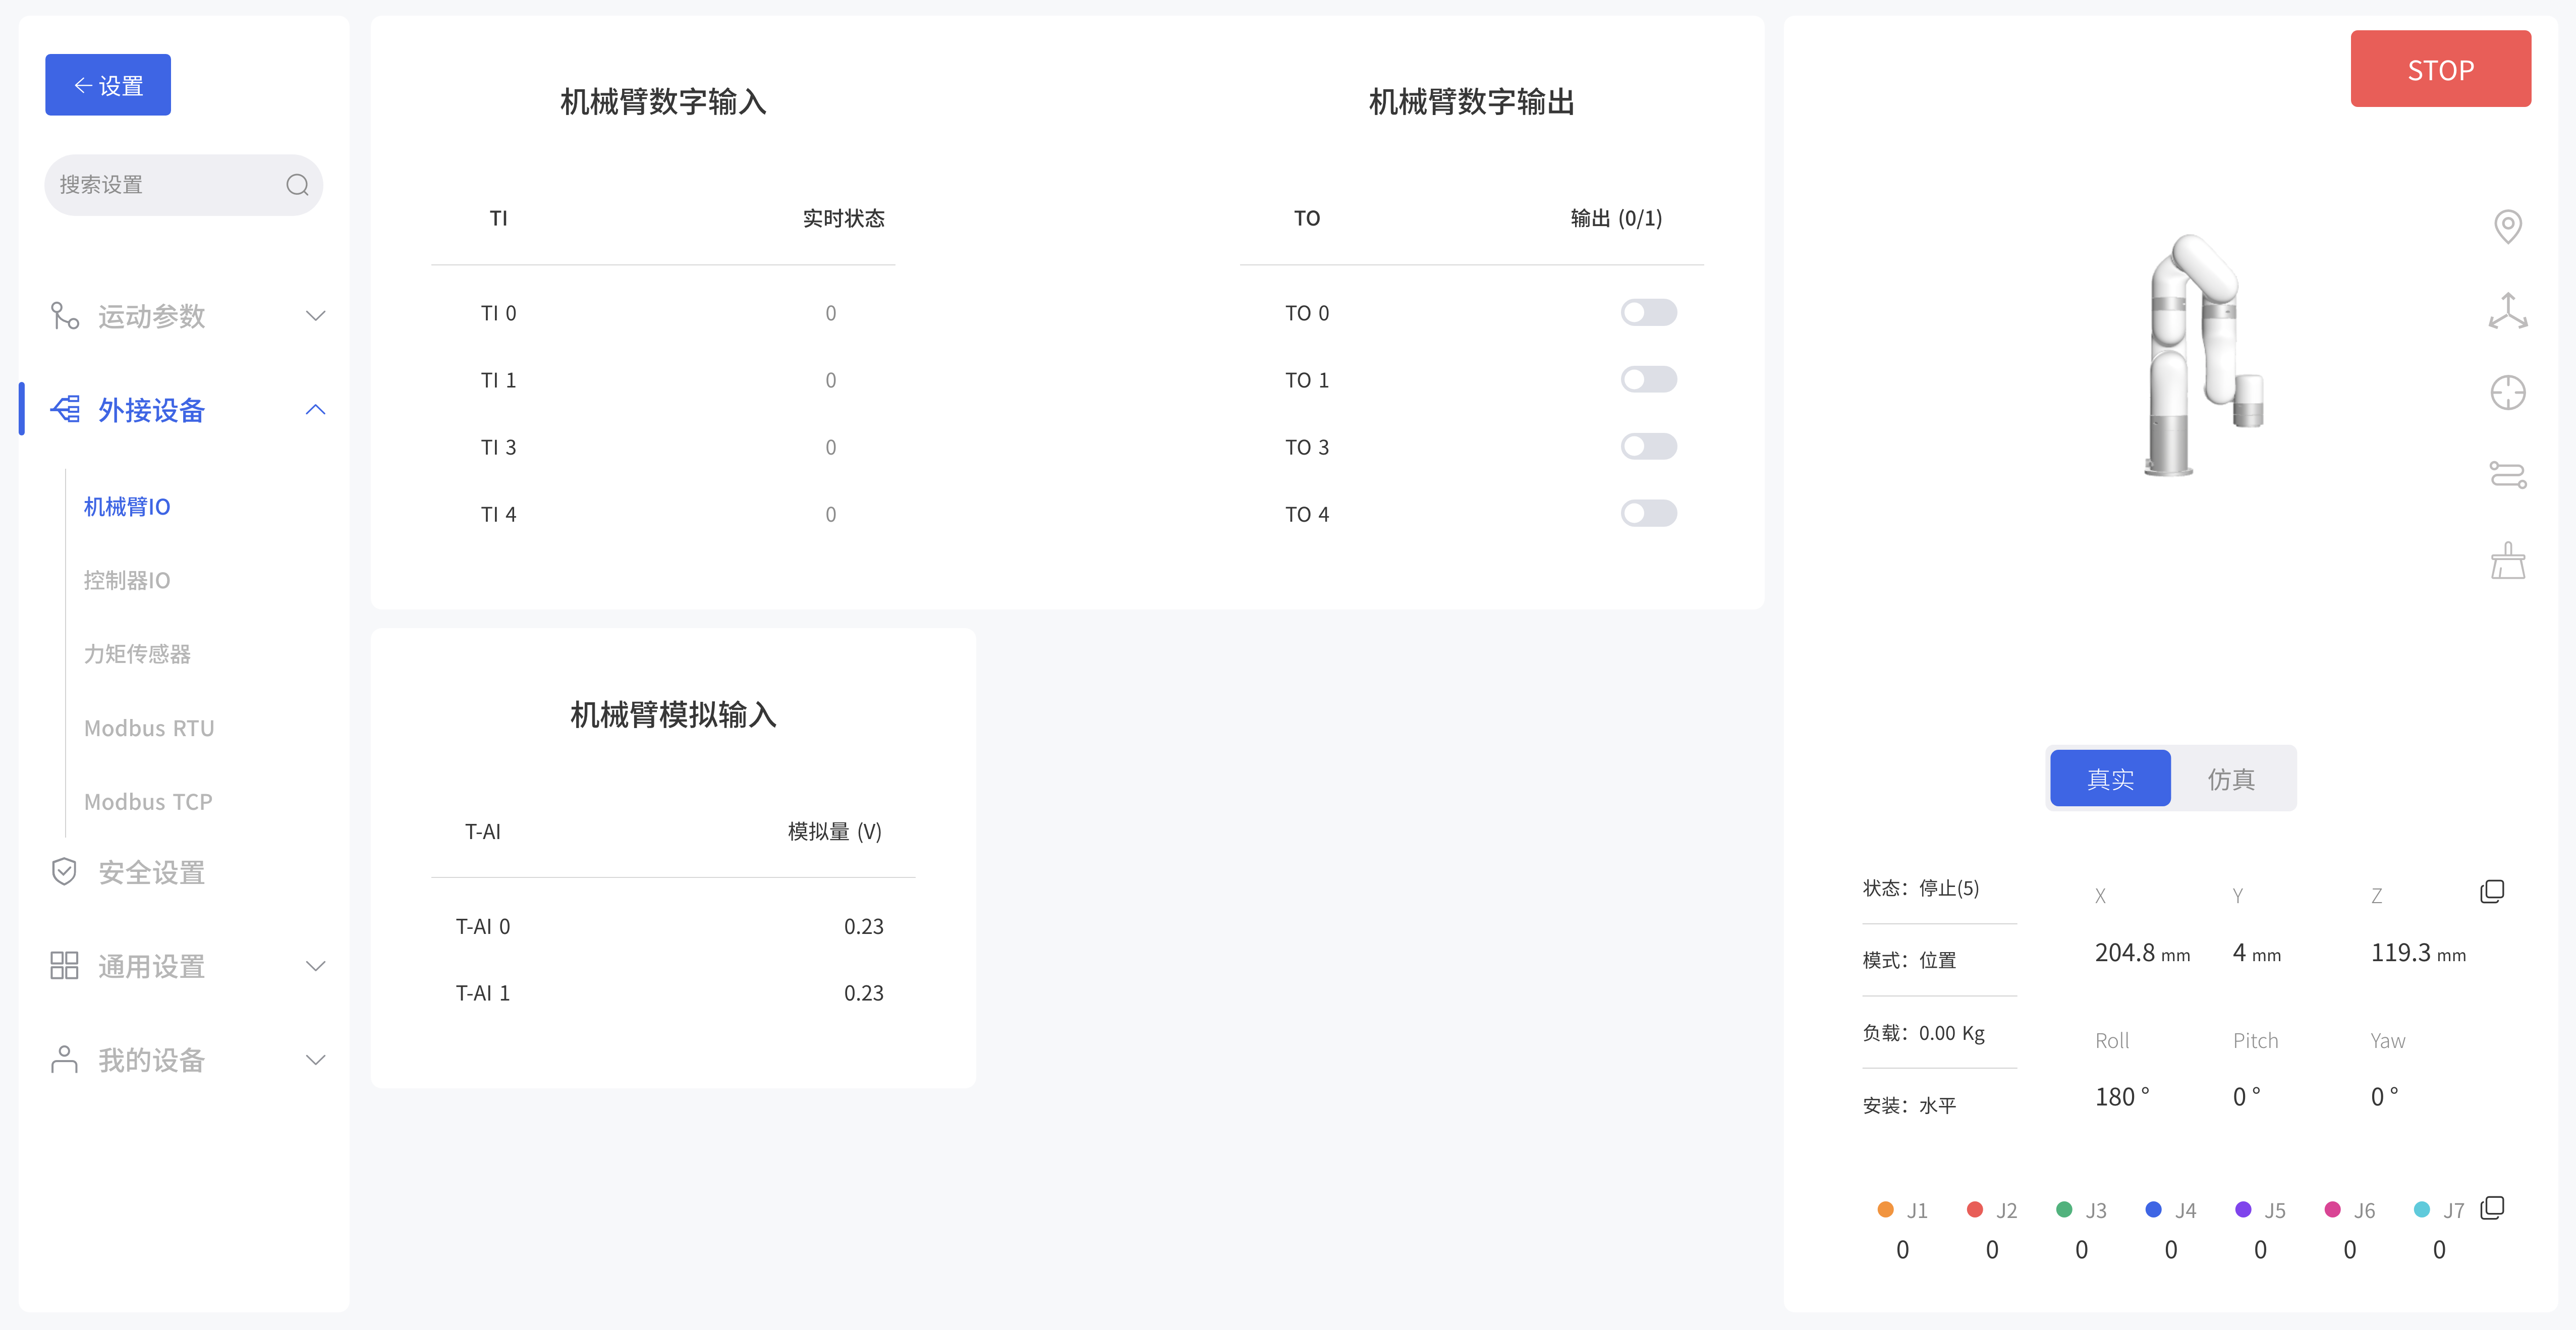2576x1330 pixels.
Task: Click the crosshair target icon in 3D panel
Action: (x=2508, y=393)
